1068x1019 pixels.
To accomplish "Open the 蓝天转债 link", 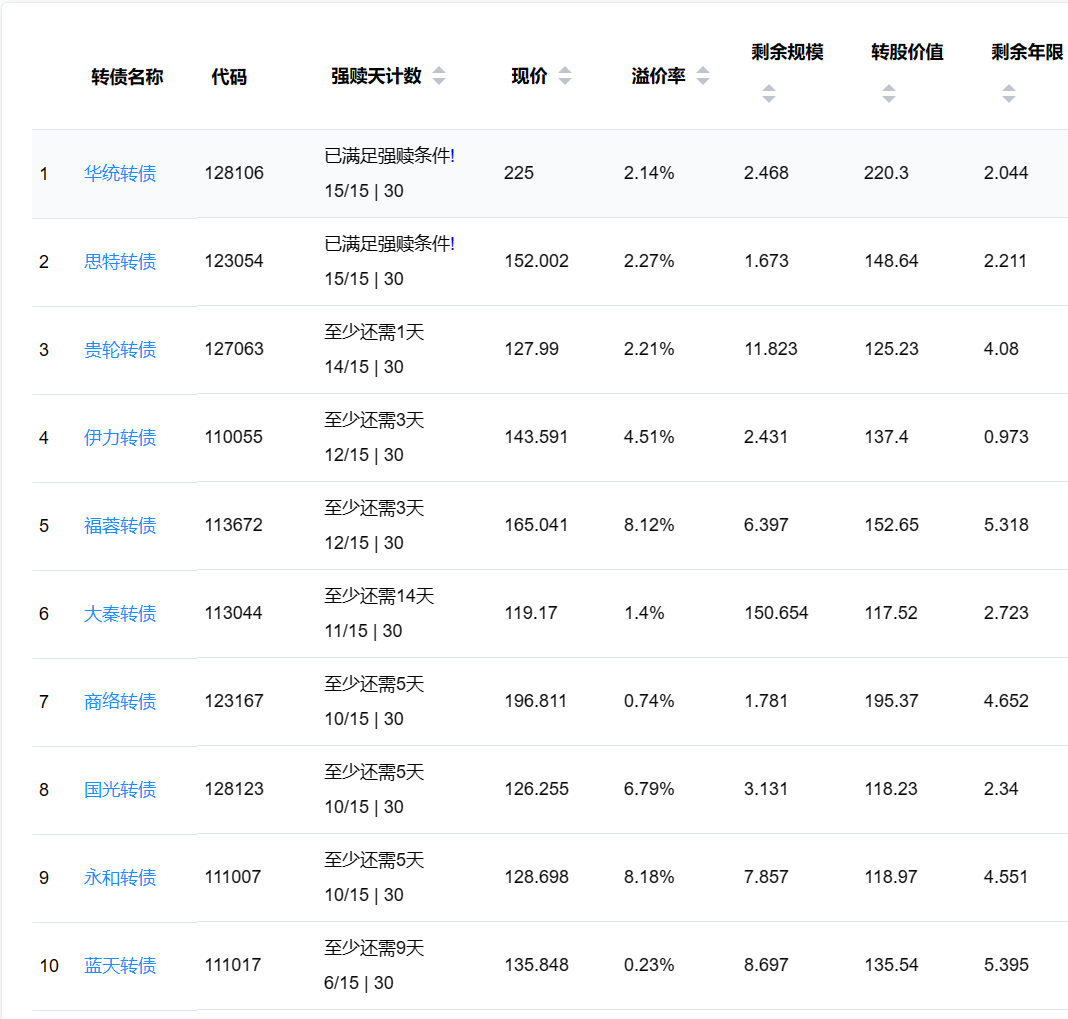I will point(120,965).
